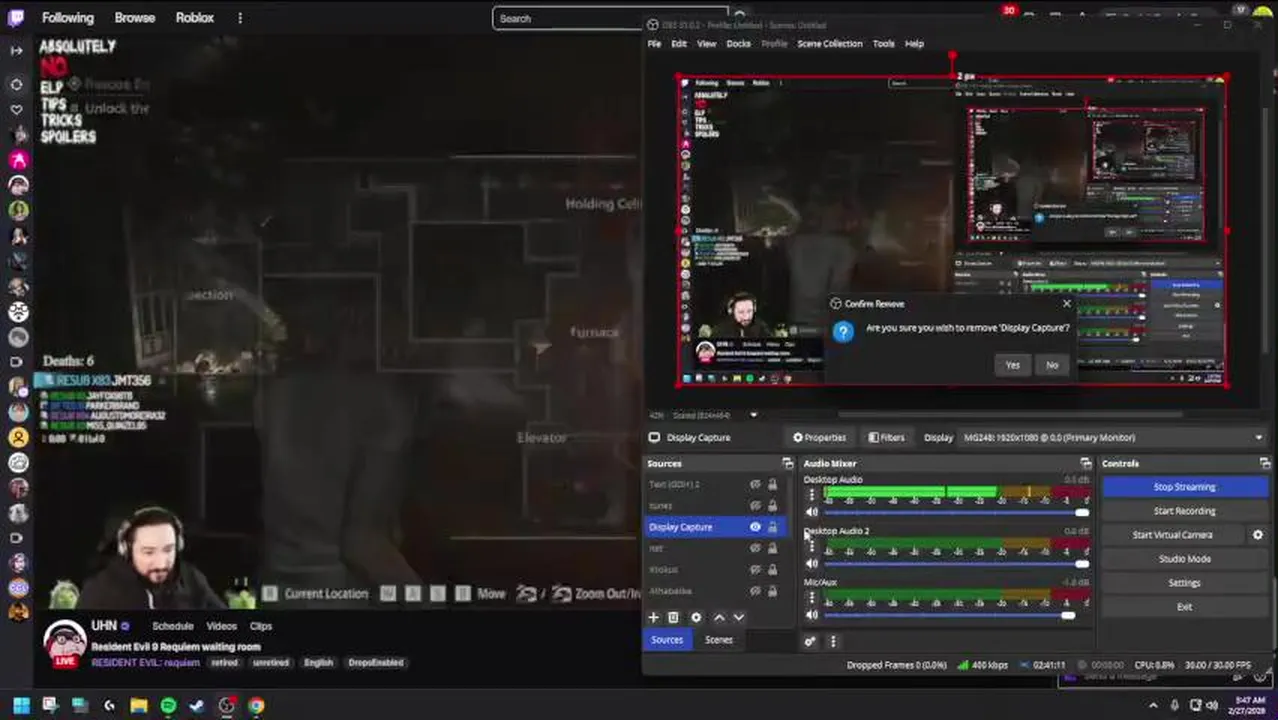This screenshot has width=1278, height=720.
Task: Open OBS Settings button
Action: point(1184,583)
